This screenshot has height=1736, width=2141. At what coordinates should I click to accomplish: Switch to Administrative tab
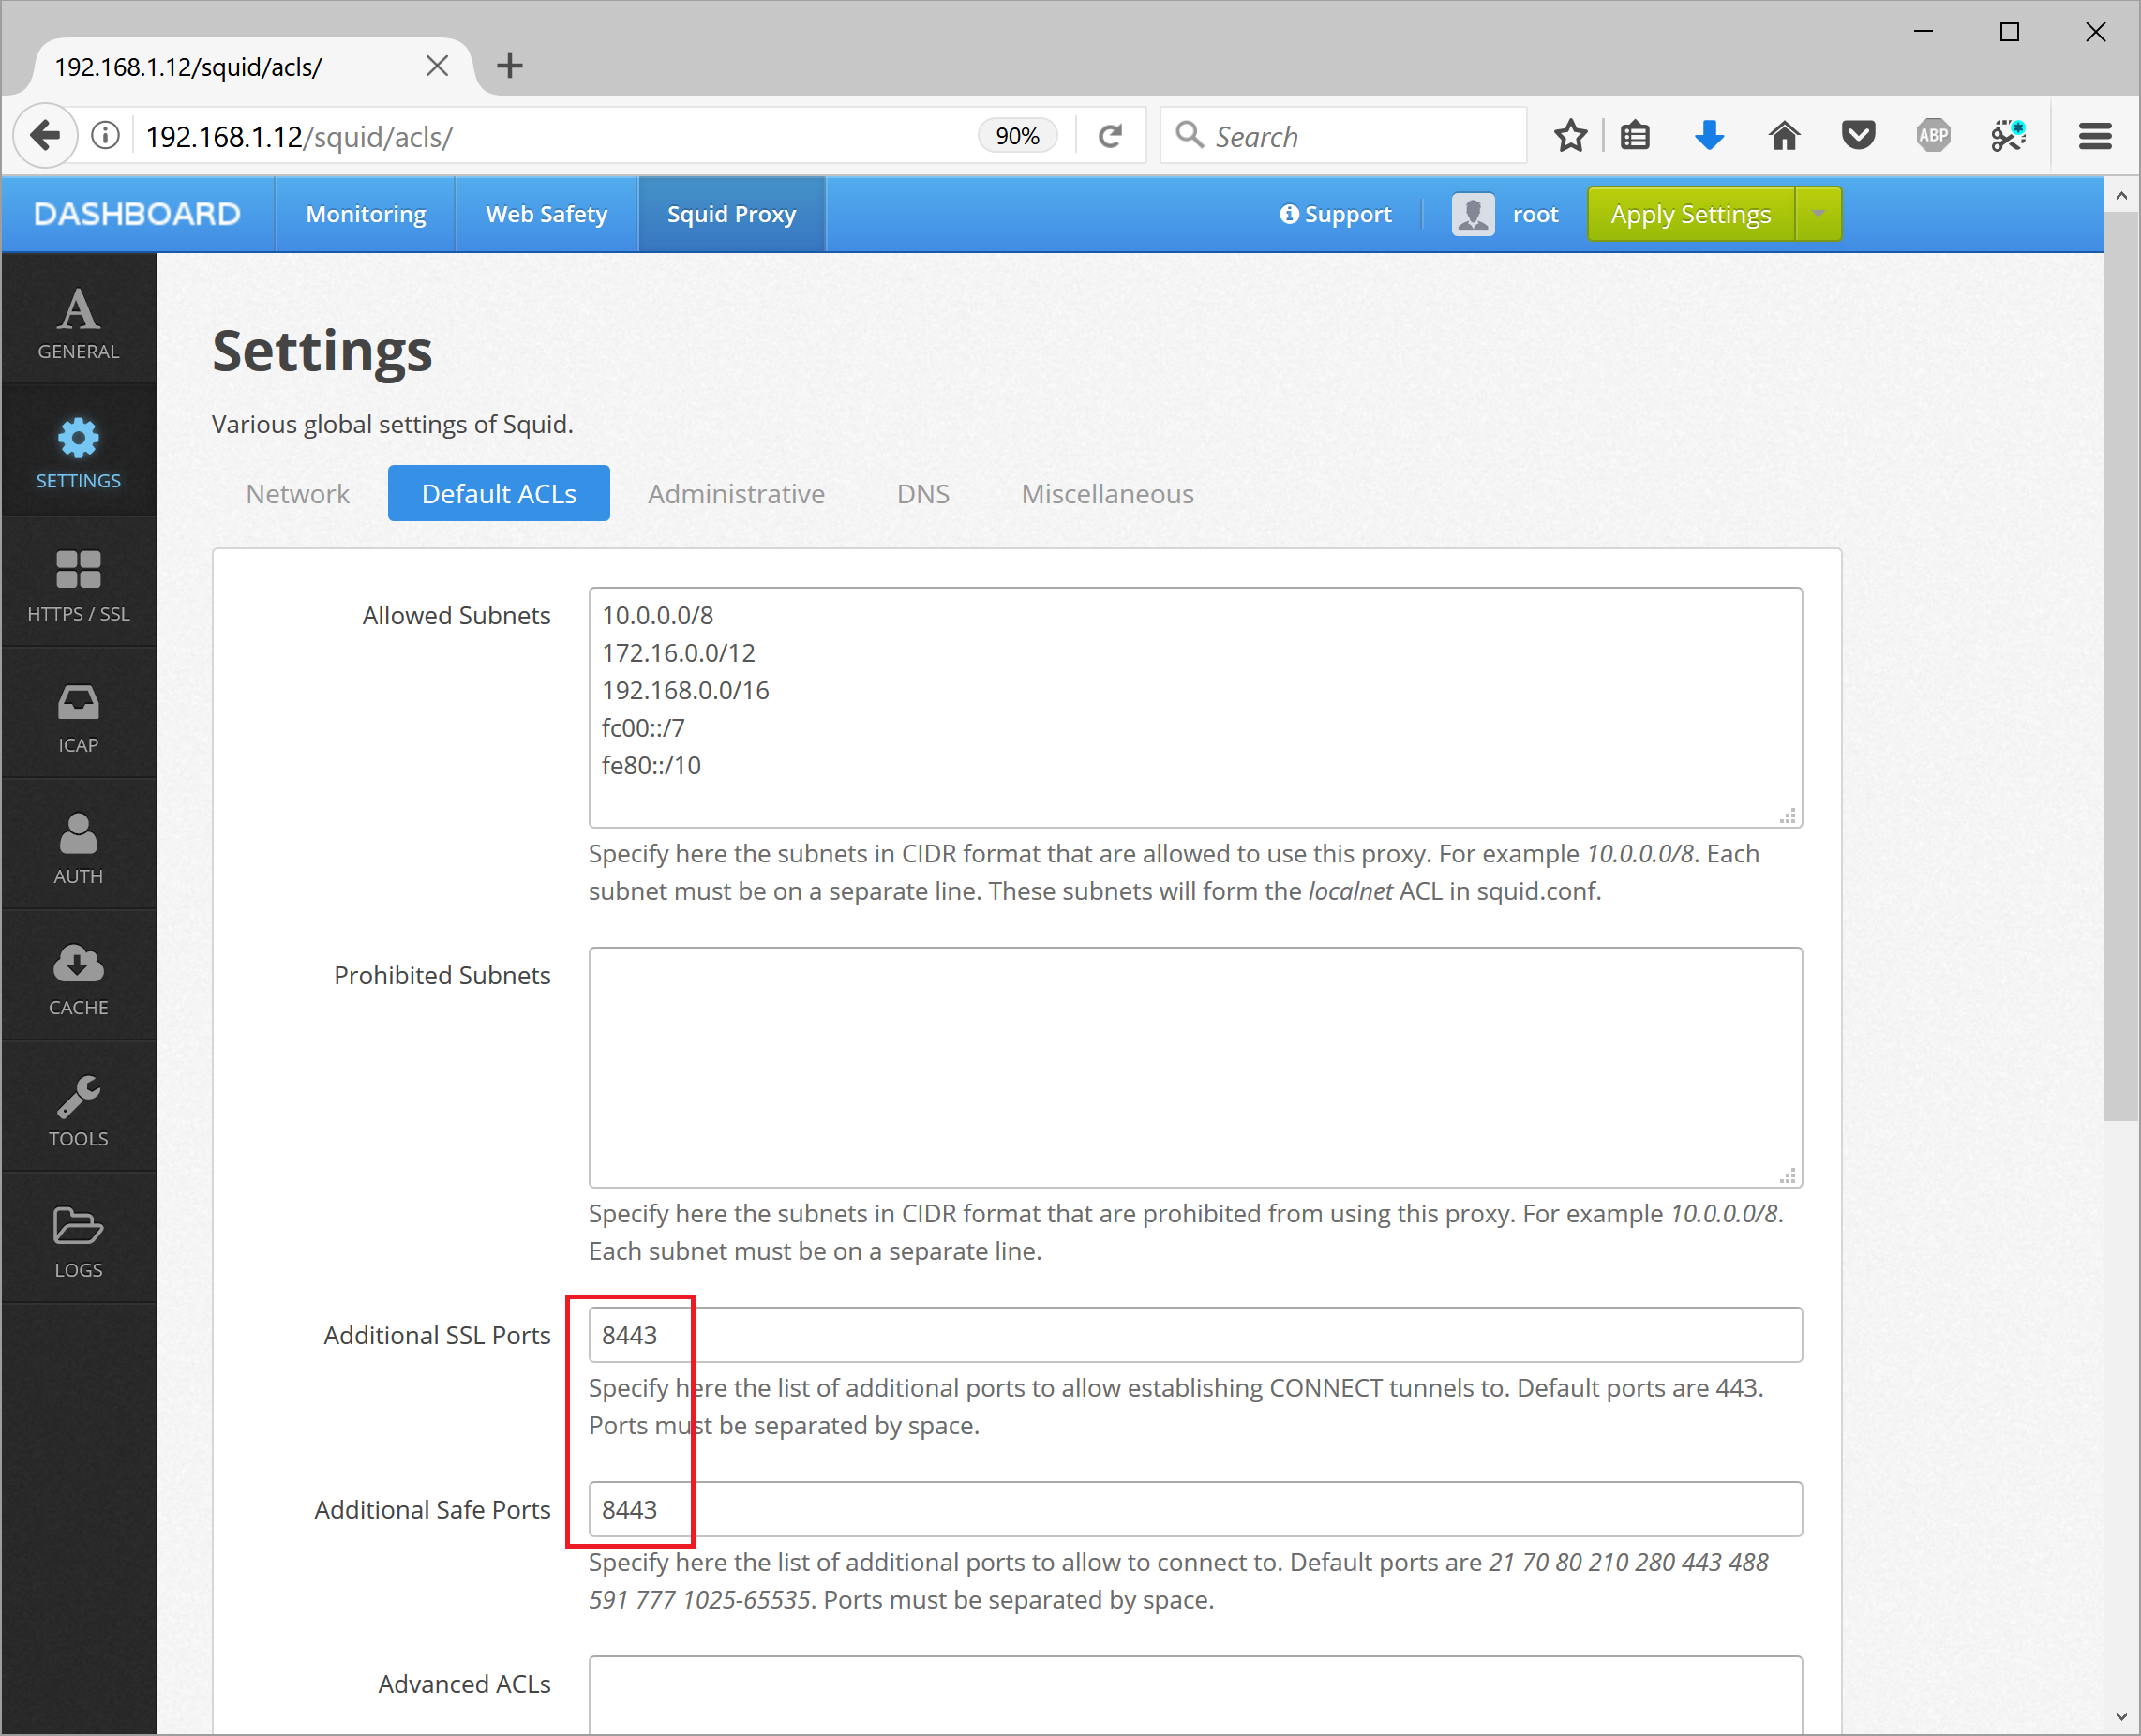pos(735,492)
